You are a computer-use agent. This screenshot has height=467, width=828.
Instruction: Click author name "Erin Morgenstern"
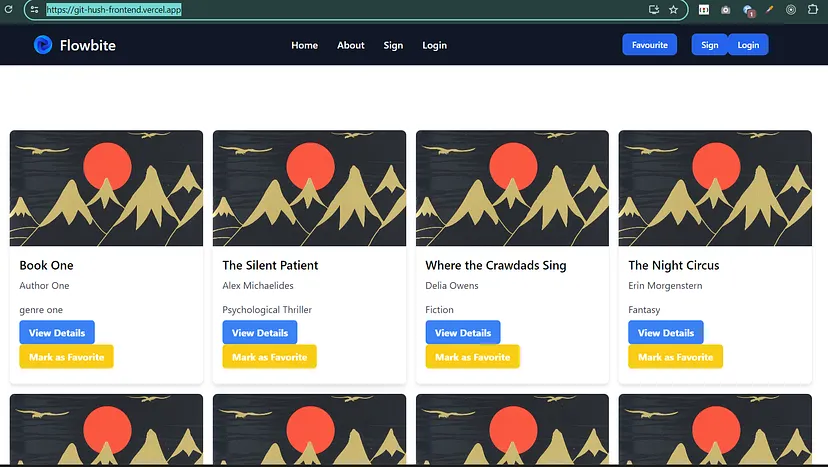[665, 286]
